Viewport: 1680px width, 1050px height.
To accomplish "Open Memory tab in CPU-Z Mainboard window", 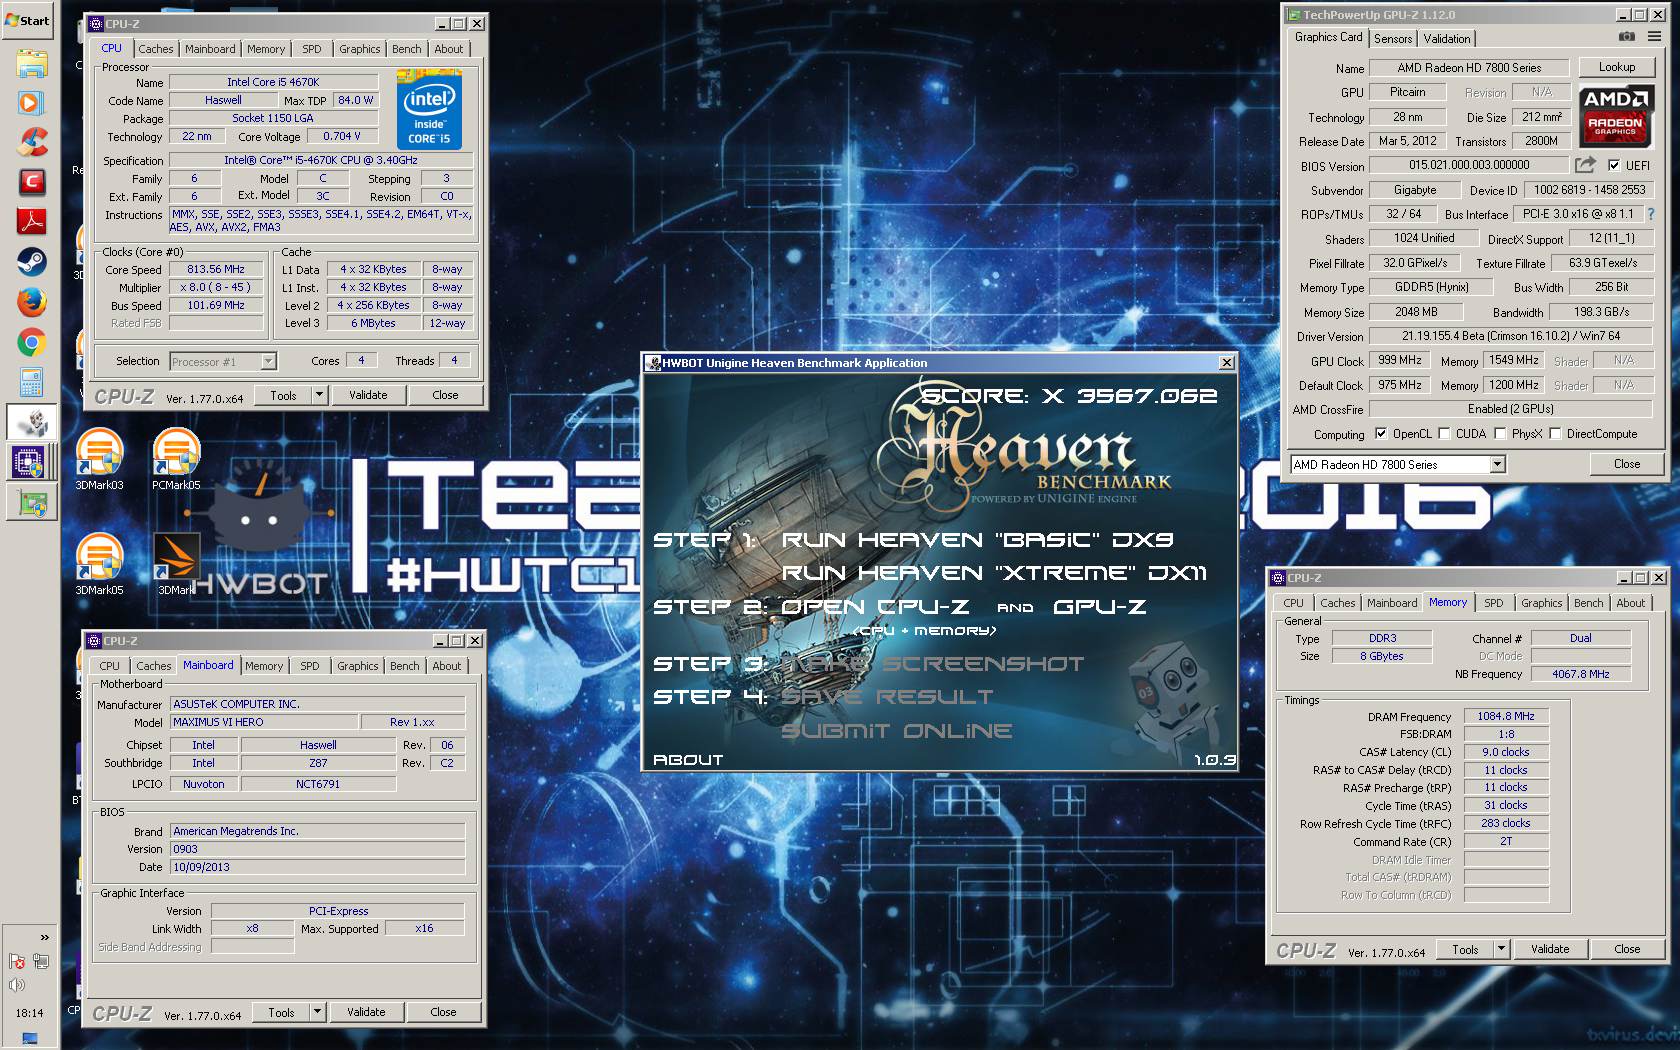I will tap(264, 666).
